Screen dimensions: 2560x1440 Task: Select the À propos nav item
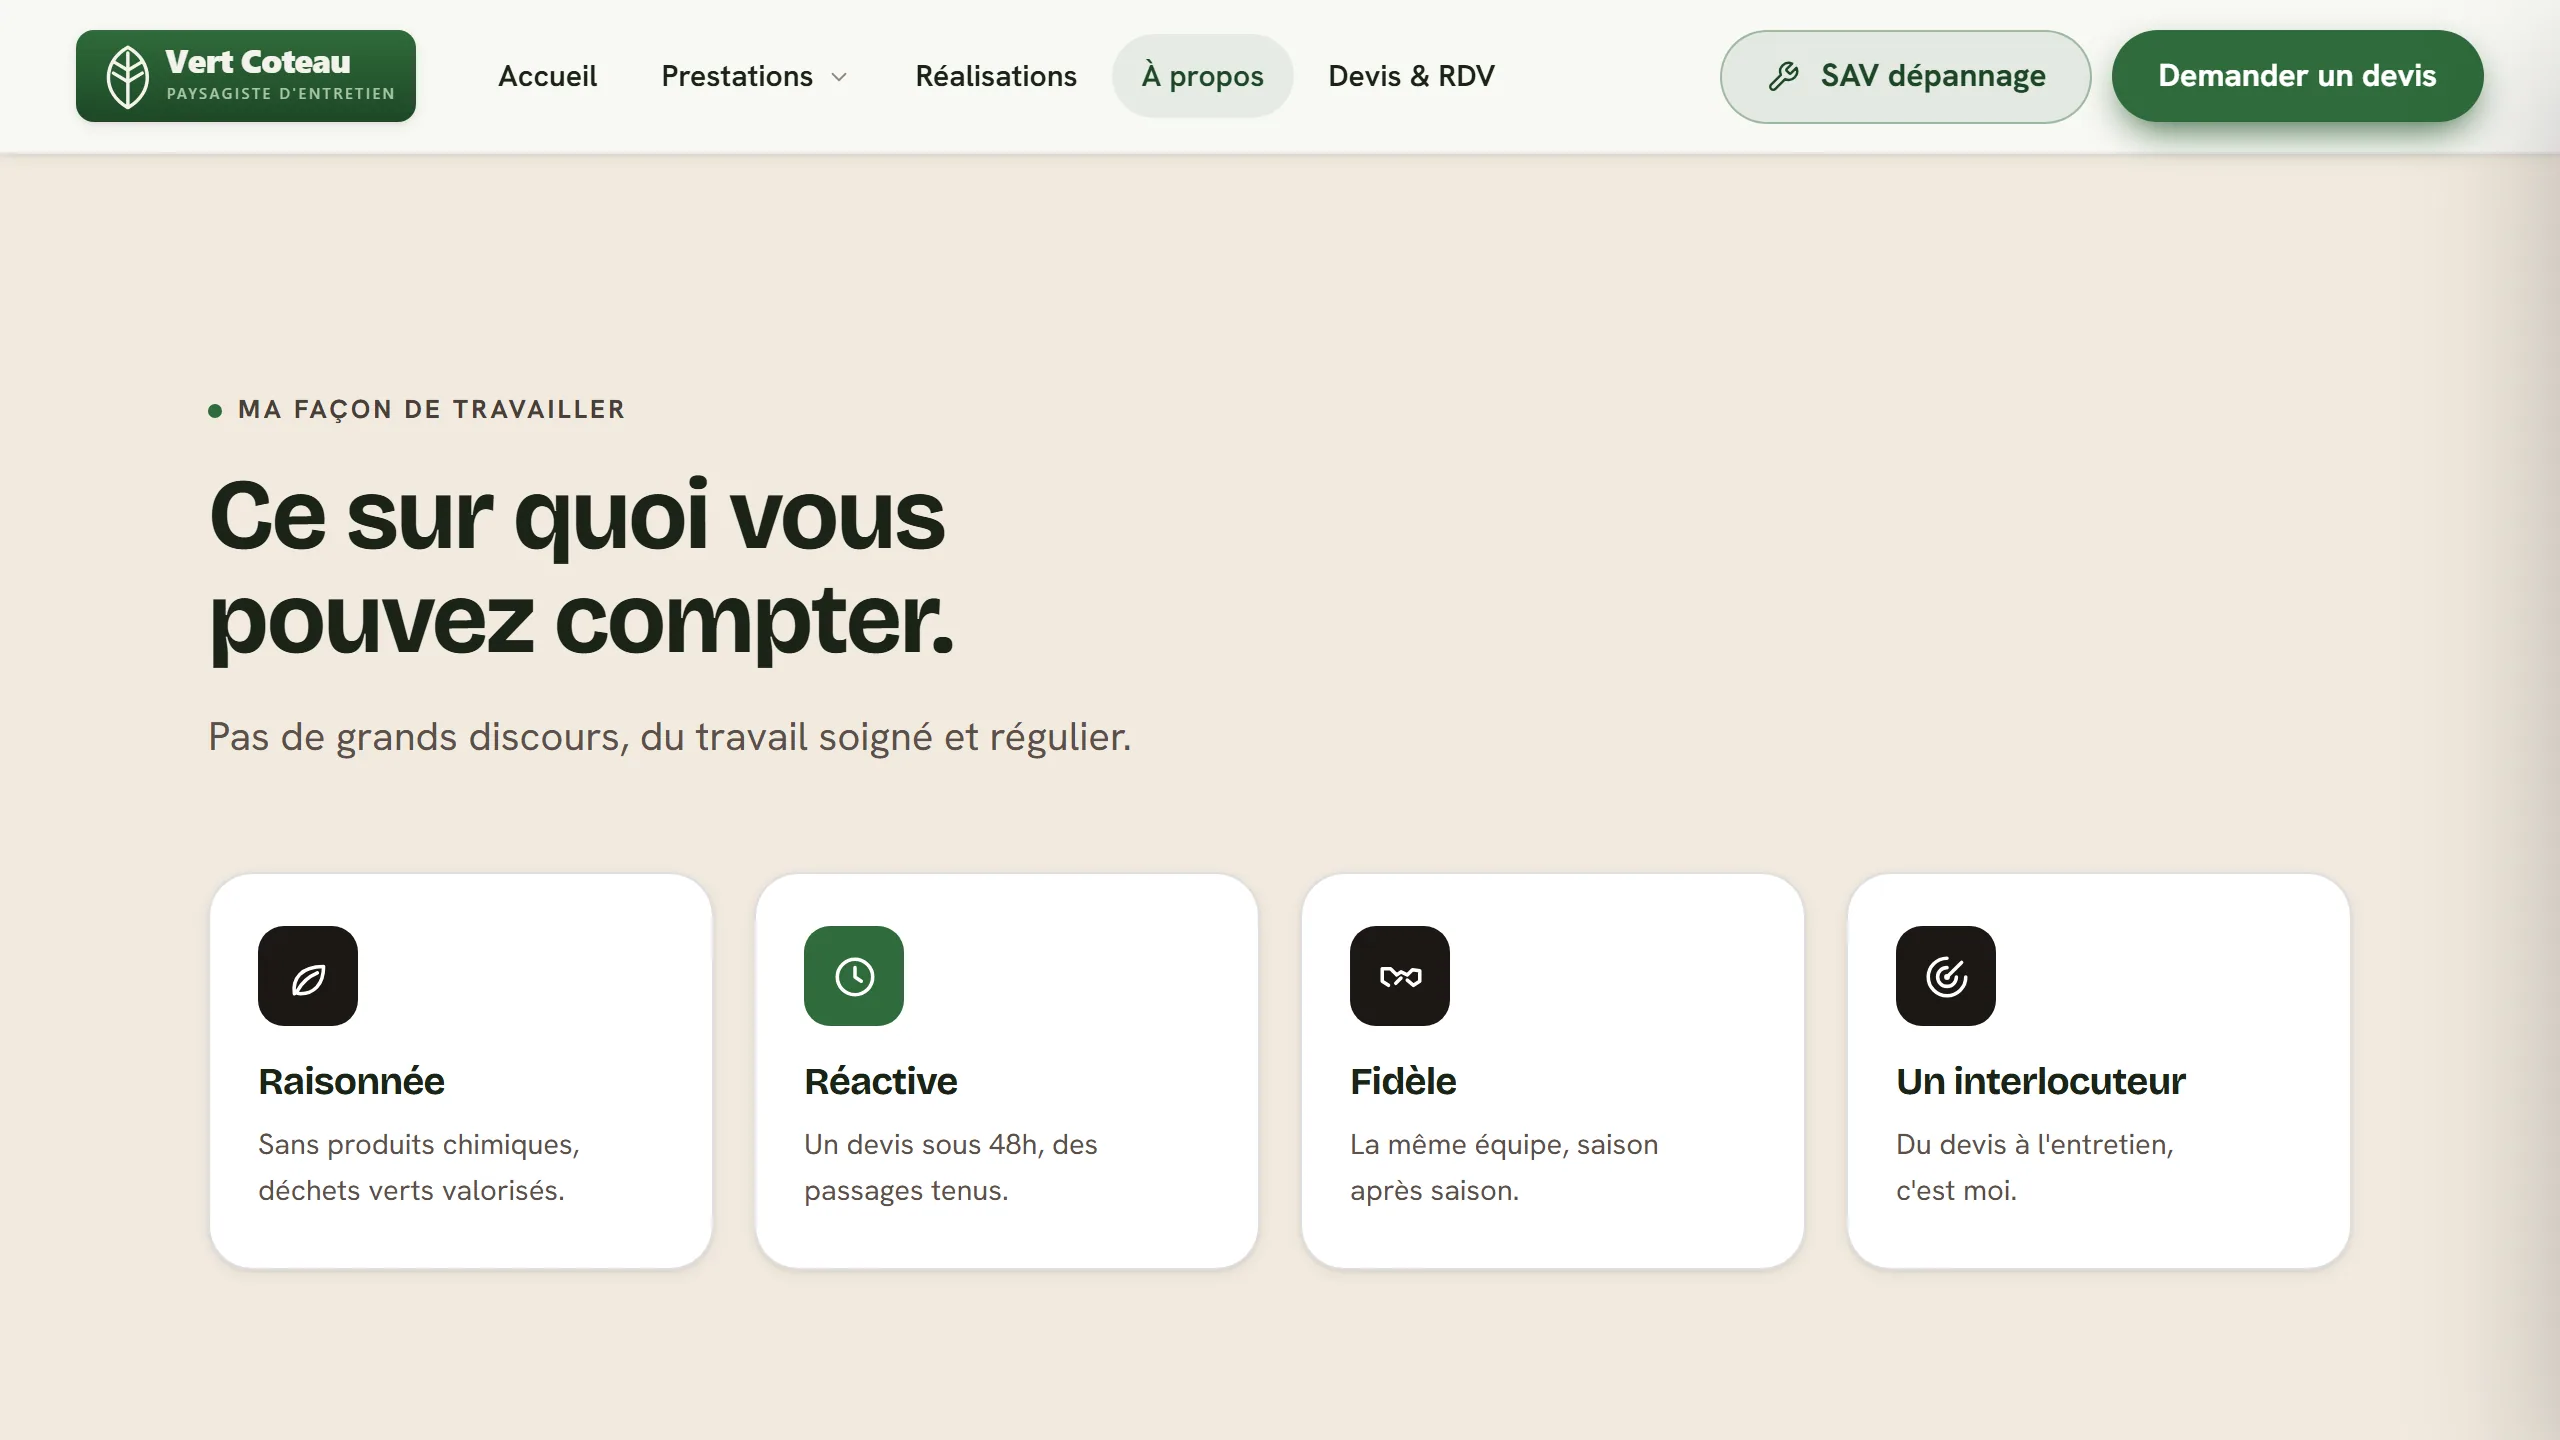tap(1202, 76)
